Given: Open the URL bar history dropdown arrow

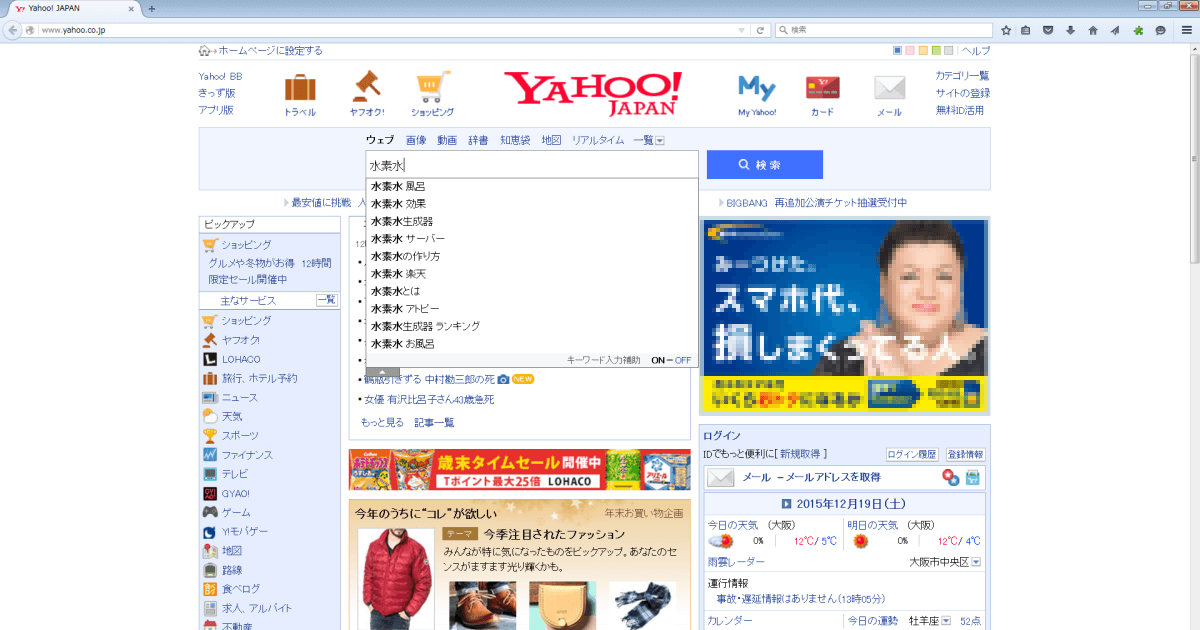Looking at the screenshot, I should [x=741, y=30].
